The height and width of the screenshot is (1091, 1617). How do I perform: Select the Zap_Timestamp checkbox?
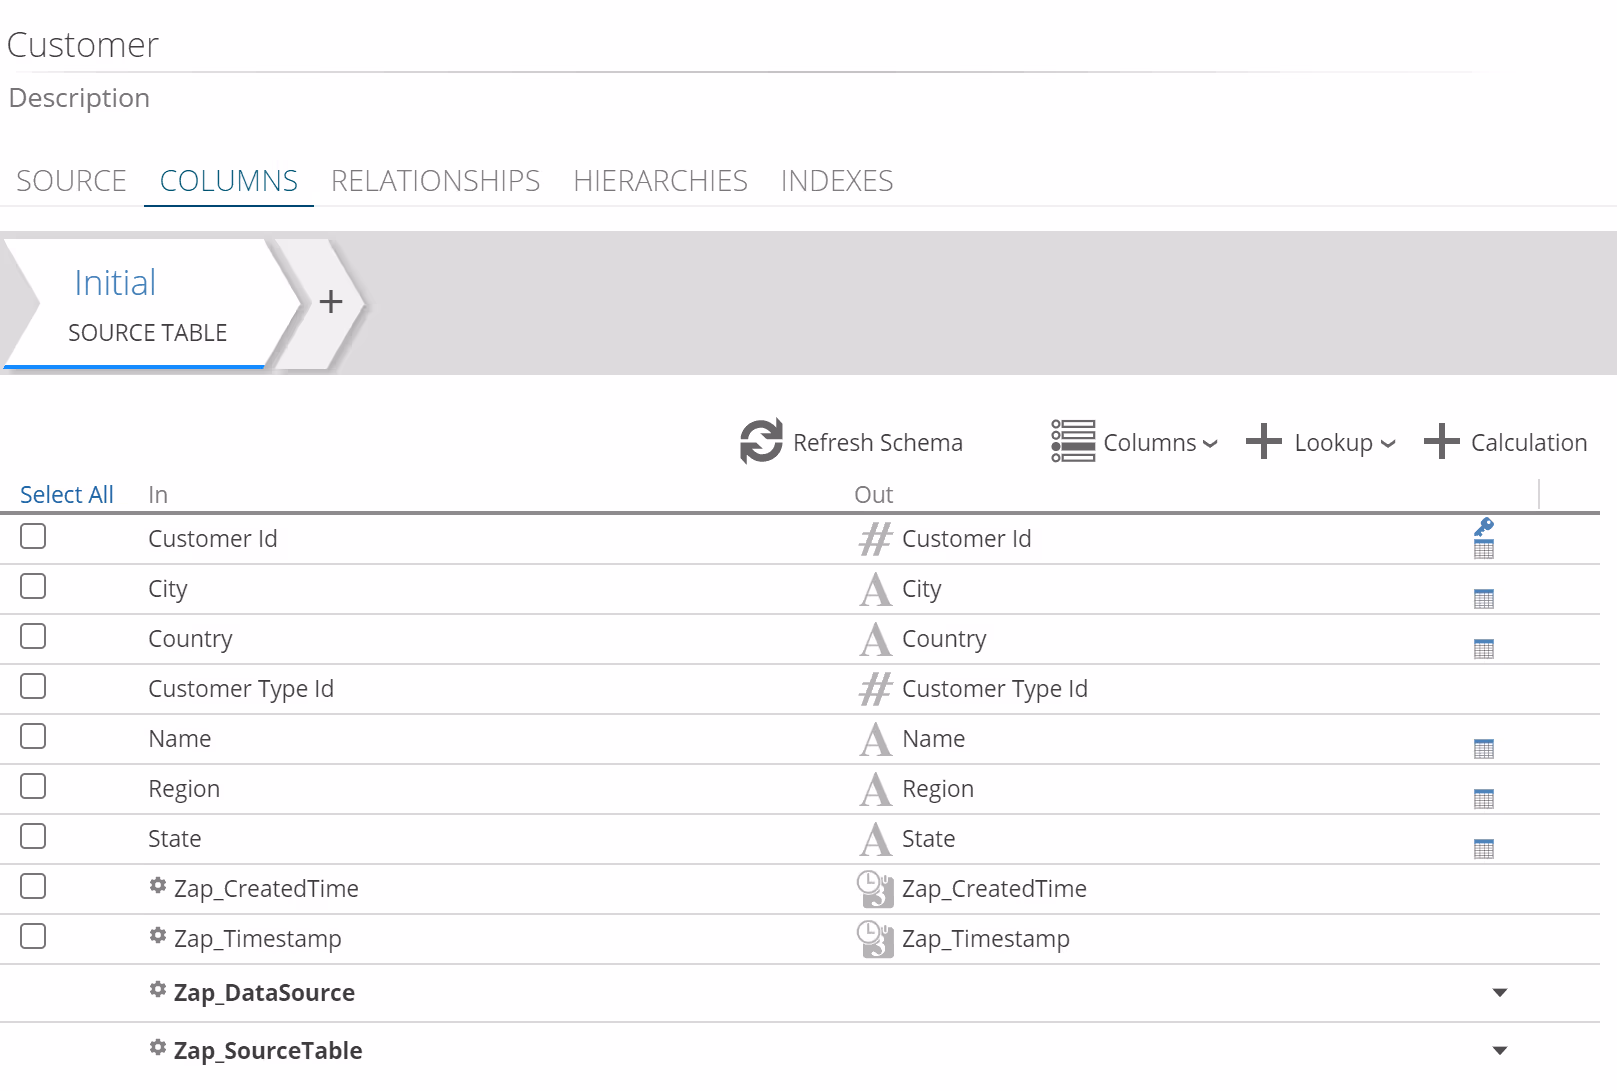tap(33, 937)
